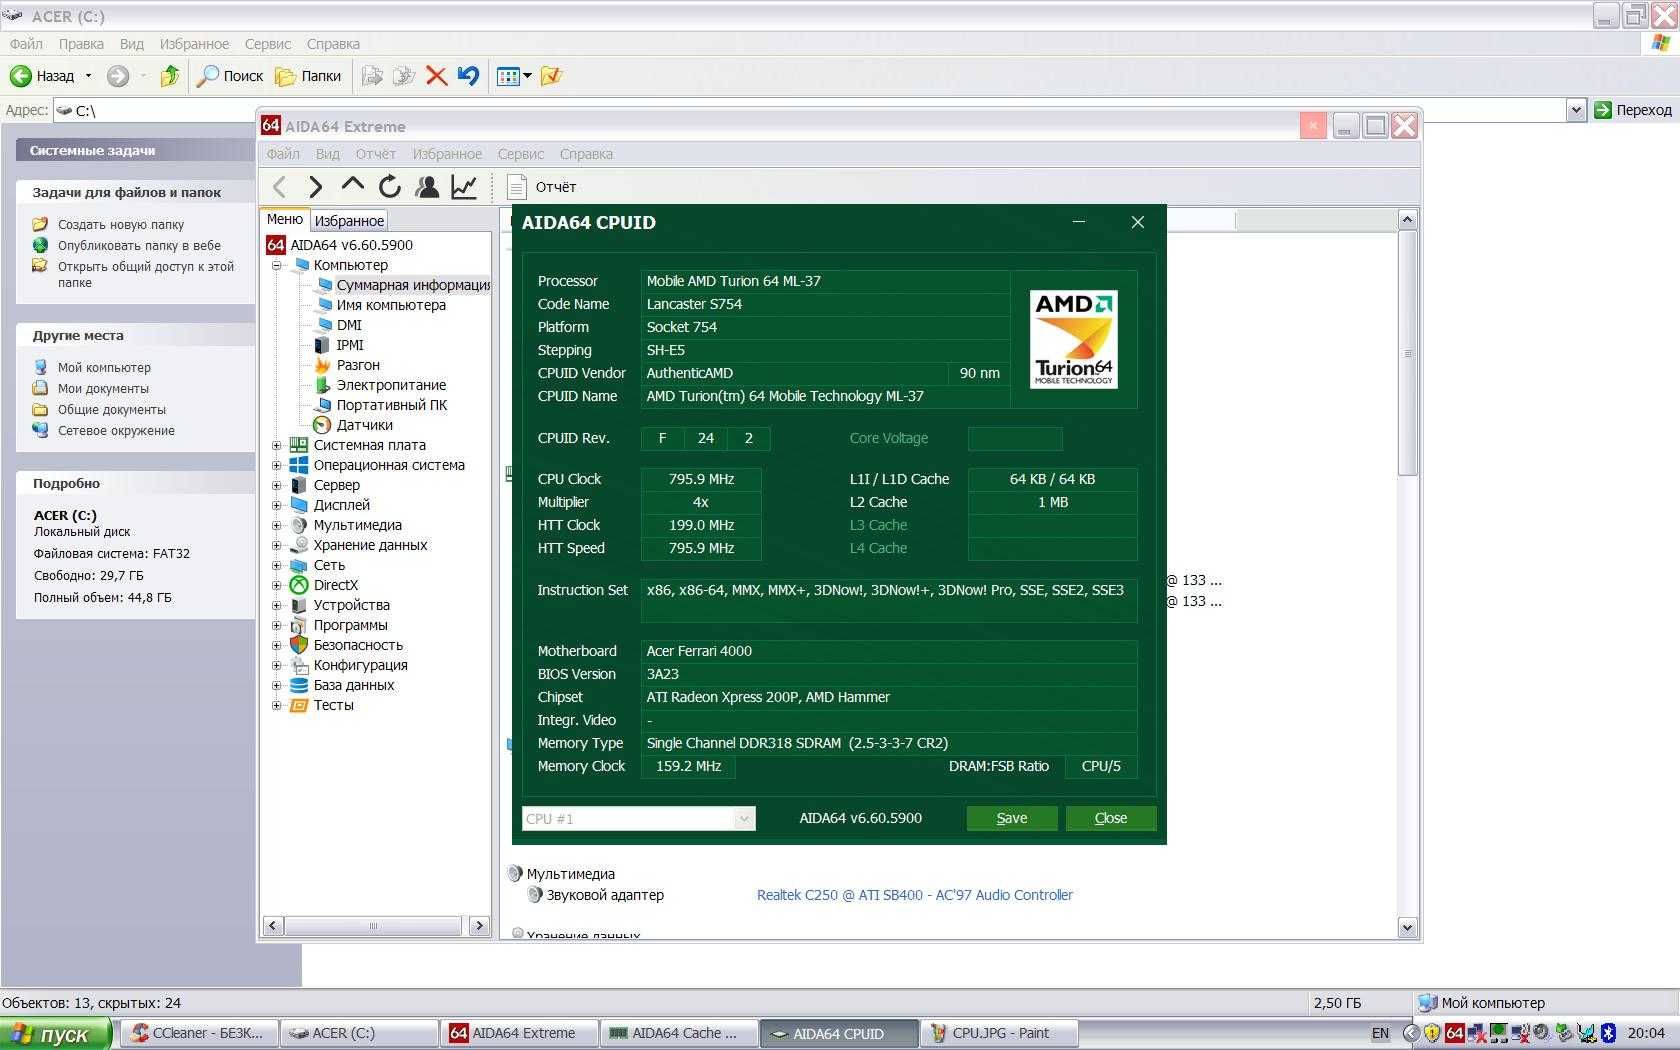Image resolution: width=1680 pixels, height=1050 pixels.
Task: Expand Тесты tree node
Action: point(277,705)
